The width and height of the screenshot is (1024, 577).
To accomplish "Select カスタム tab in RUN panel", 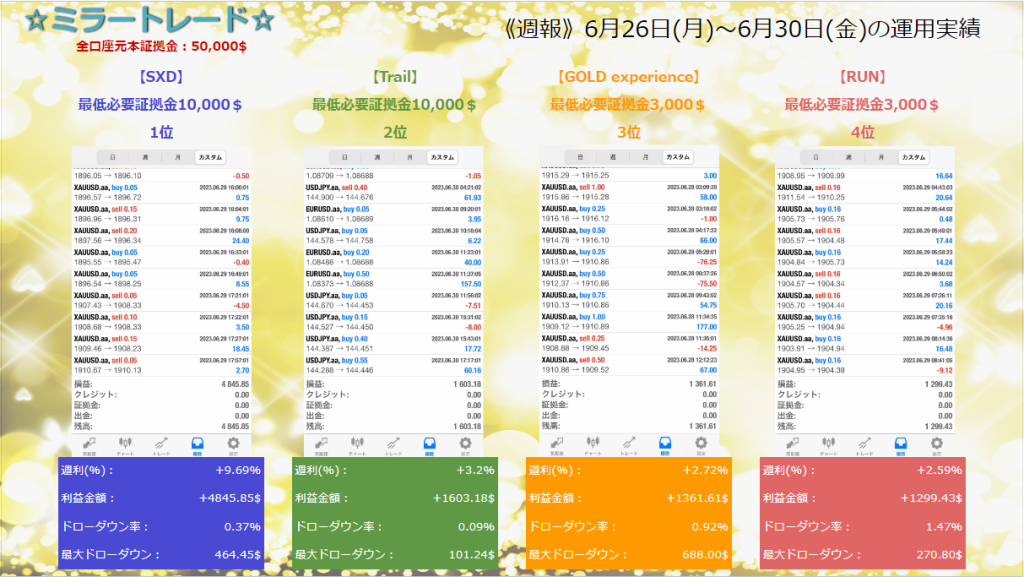I will (x=913, y=157).
